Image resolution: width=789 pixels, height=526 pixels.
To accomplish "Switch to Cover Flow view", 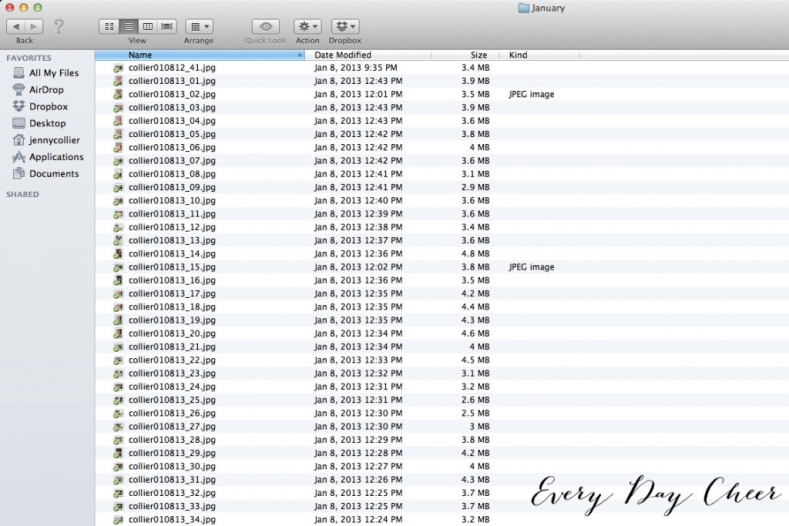I will 167,26.
